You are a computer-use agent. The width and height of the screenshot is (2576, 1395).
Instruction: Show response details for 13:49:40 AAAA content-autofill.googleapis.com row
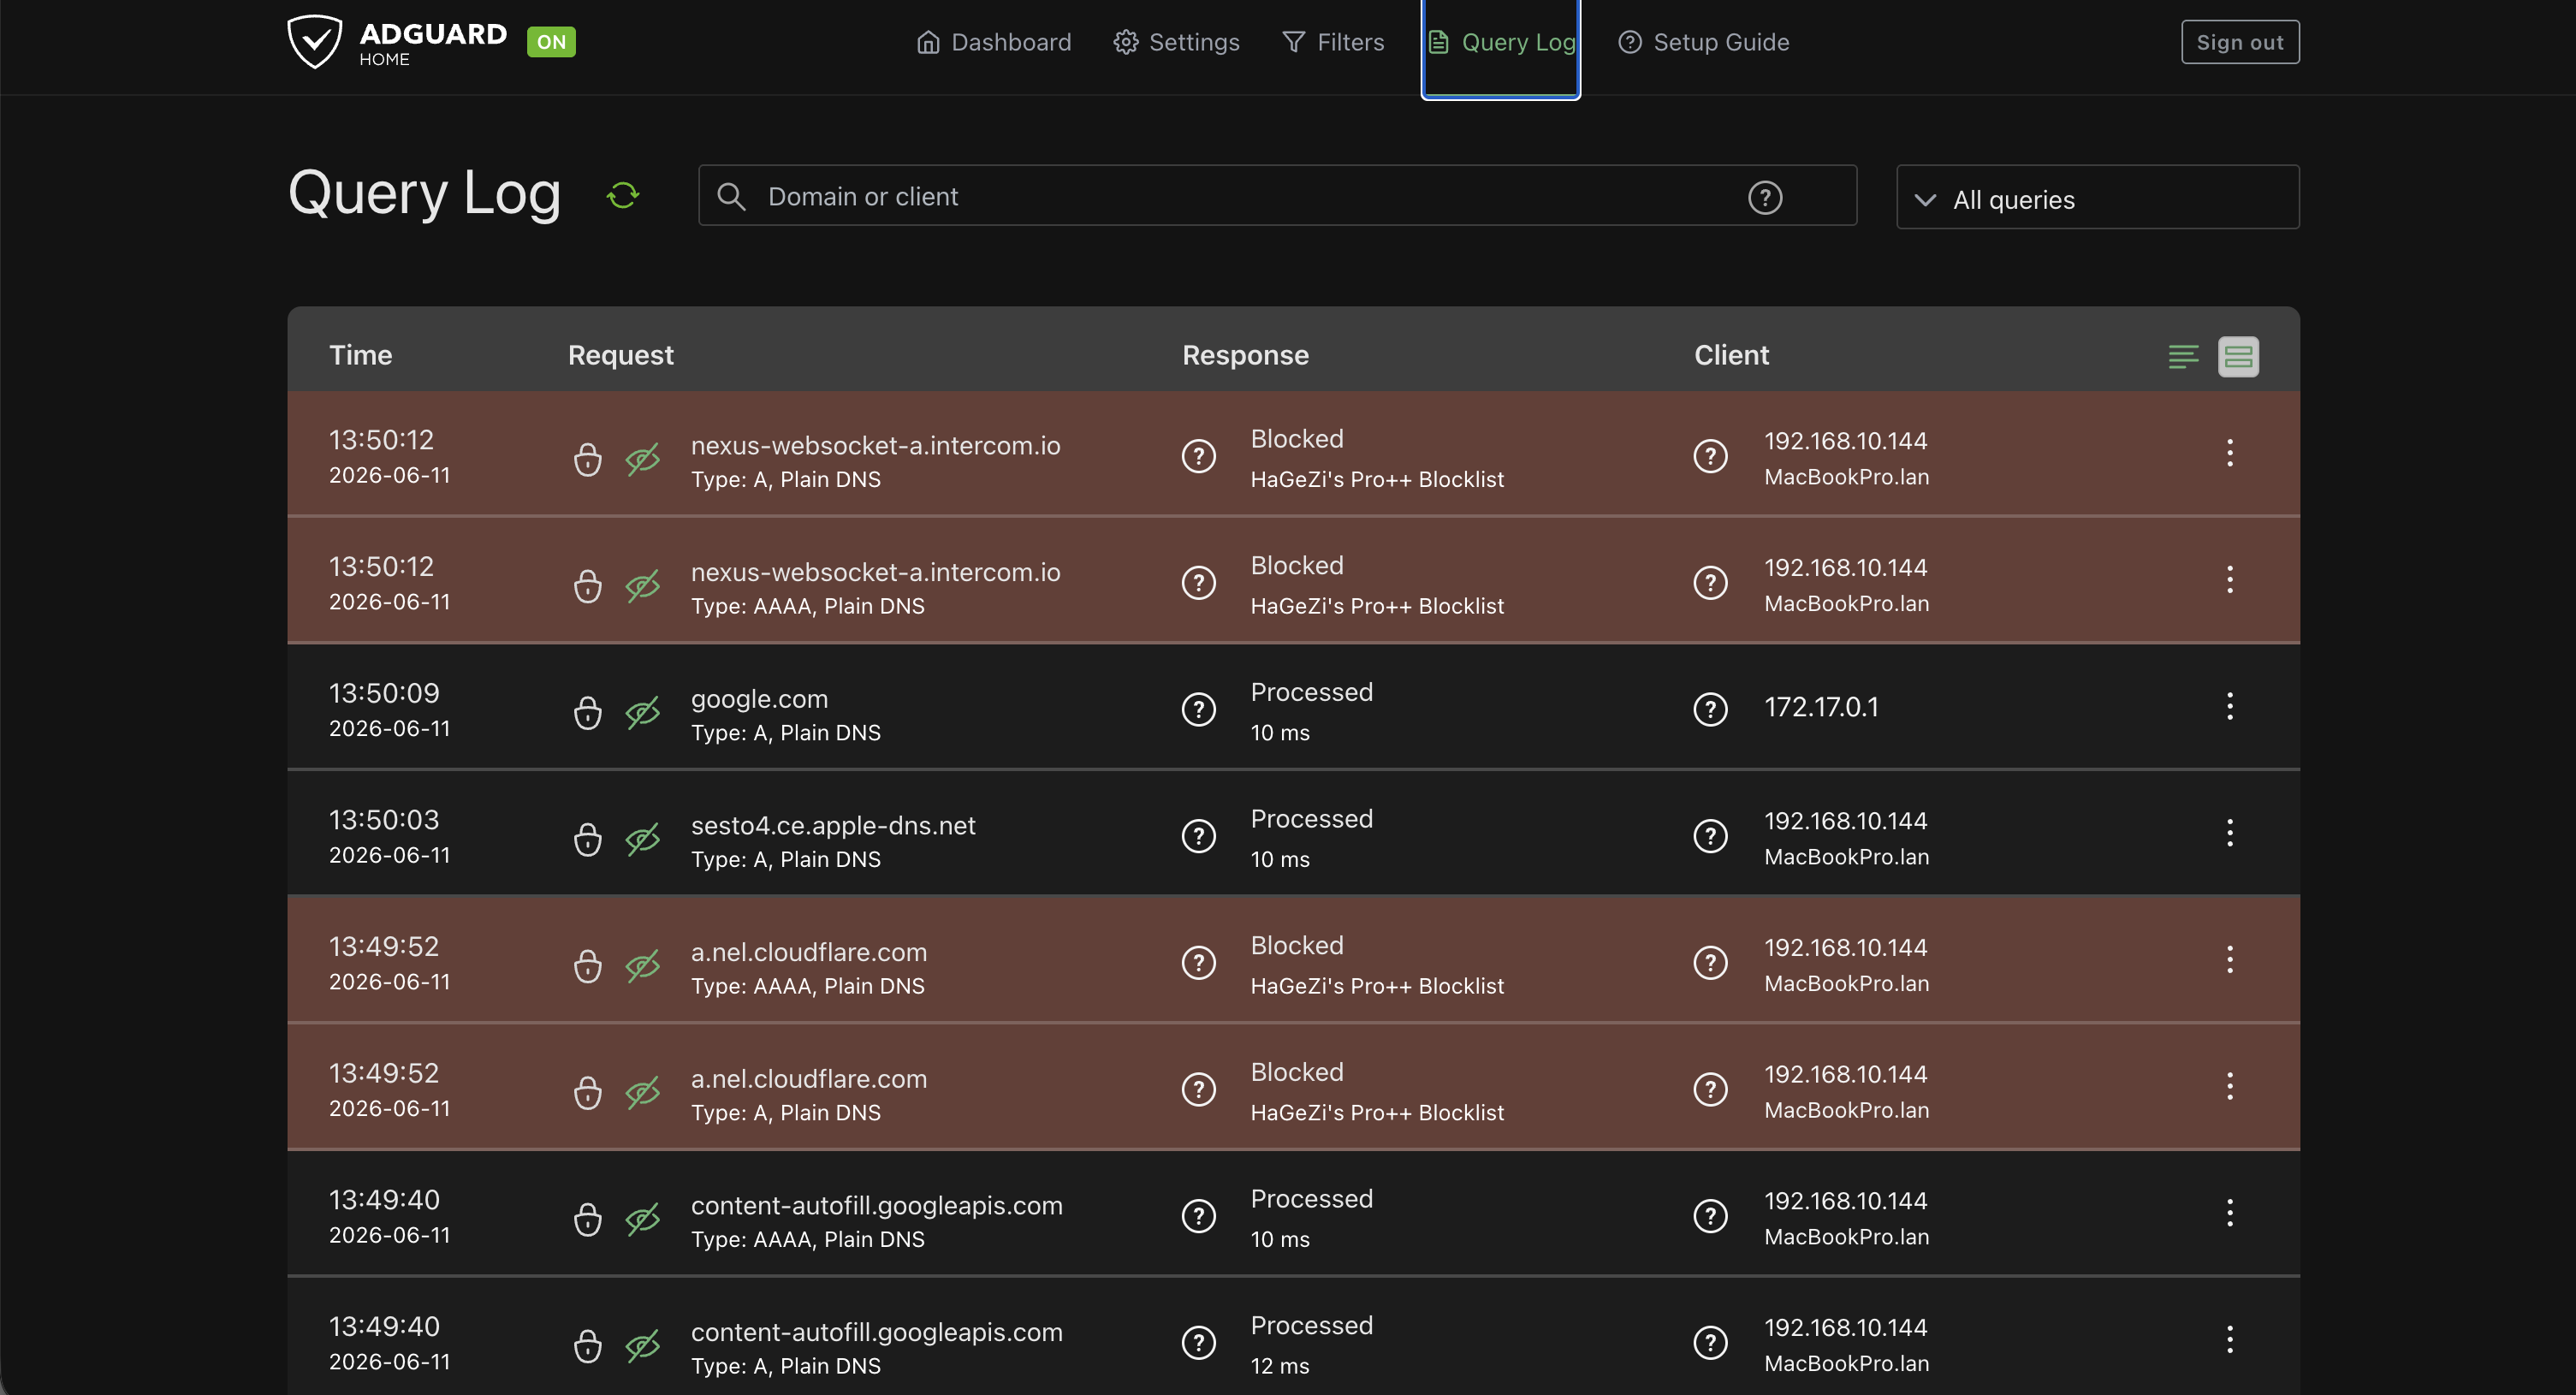(1198, 1217)
